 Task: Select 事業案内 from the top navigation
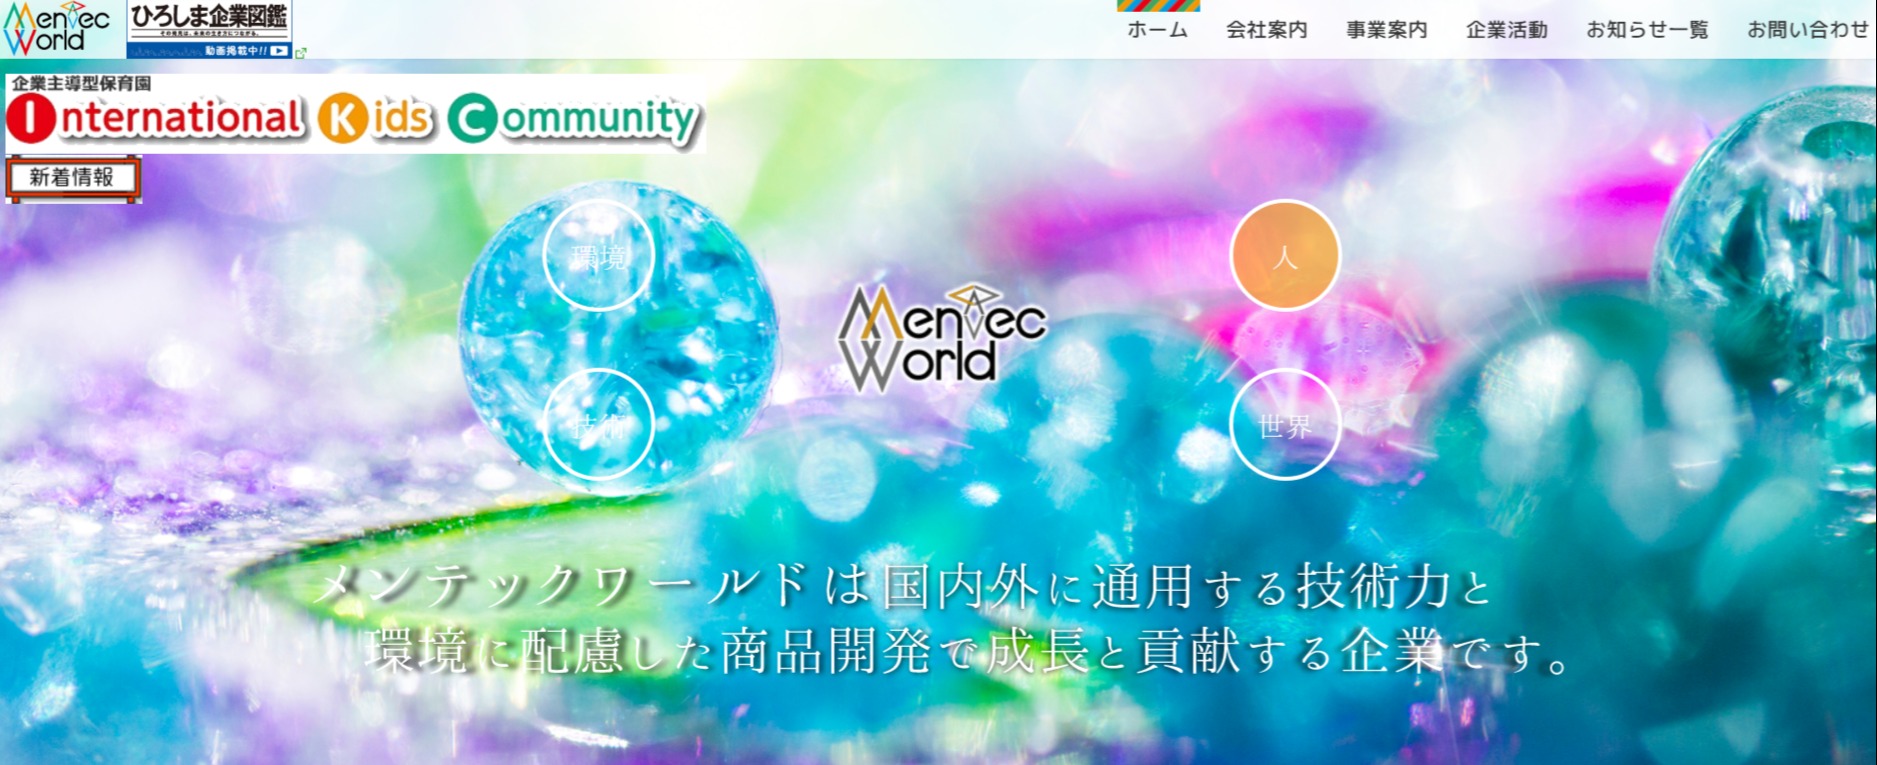pos(1386,30)
